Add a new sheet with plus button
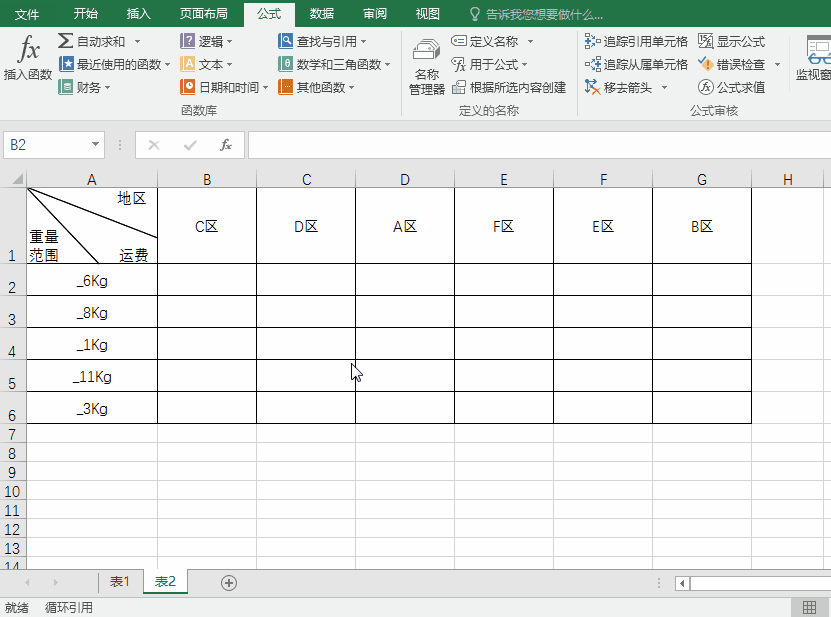Screen dimensions: 831x617 coord(228,583)
